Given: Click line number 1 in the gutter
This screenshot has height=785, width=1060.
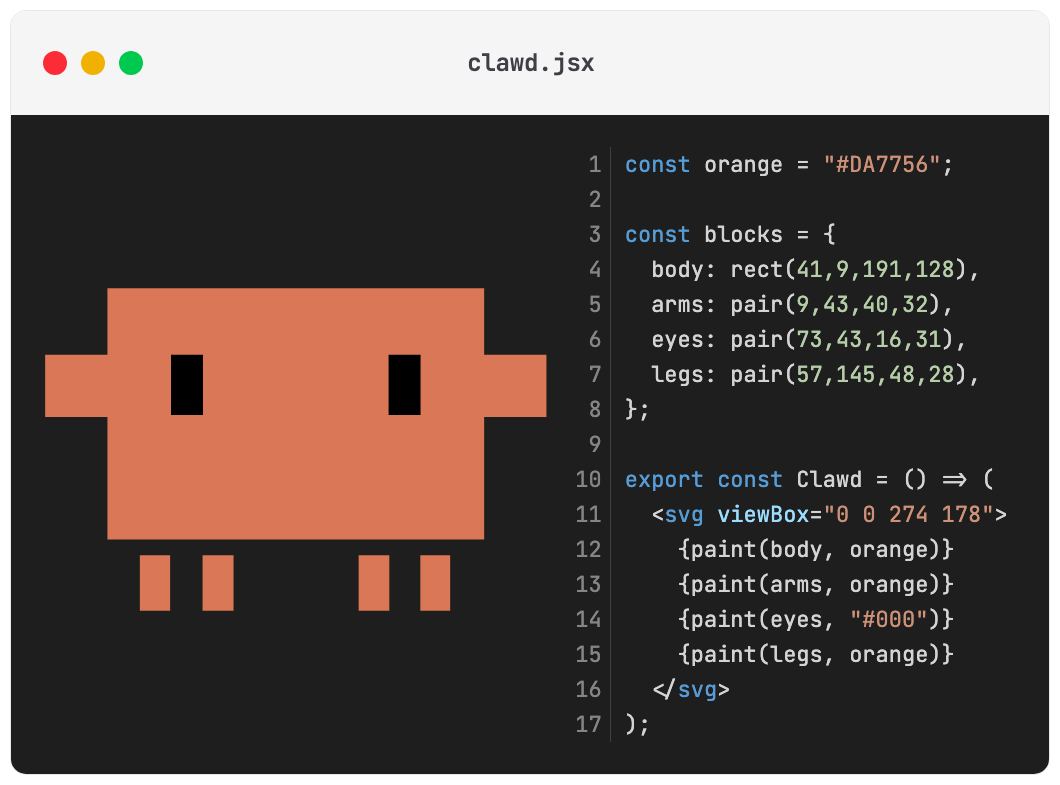Looking at the screenshot, I should 594,164.
